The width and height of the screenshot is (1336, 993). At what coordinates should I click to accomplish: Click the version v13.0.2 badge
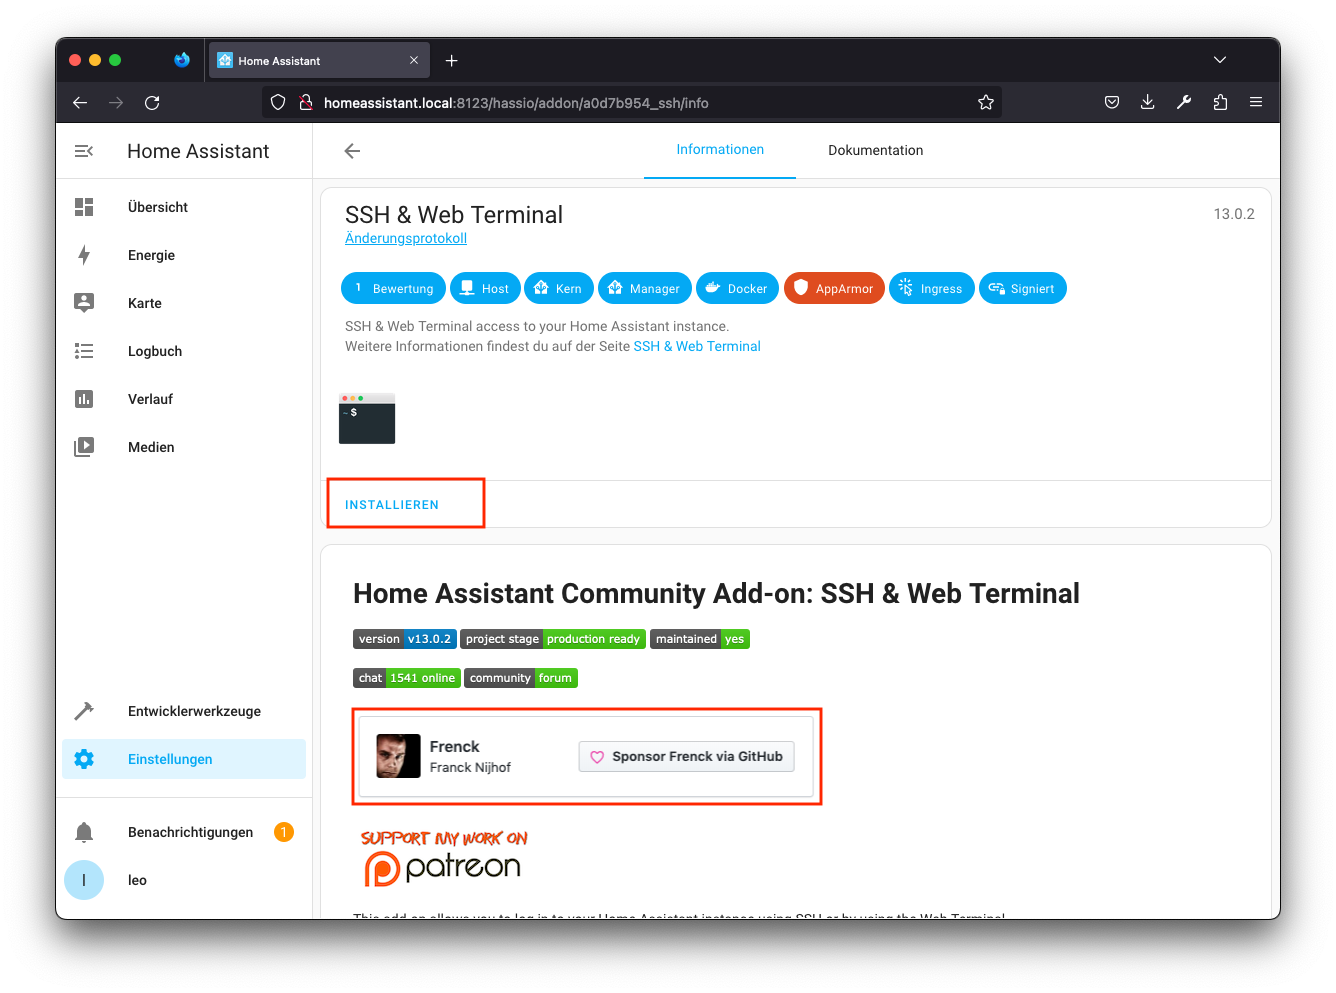click(x=405, y=639)
